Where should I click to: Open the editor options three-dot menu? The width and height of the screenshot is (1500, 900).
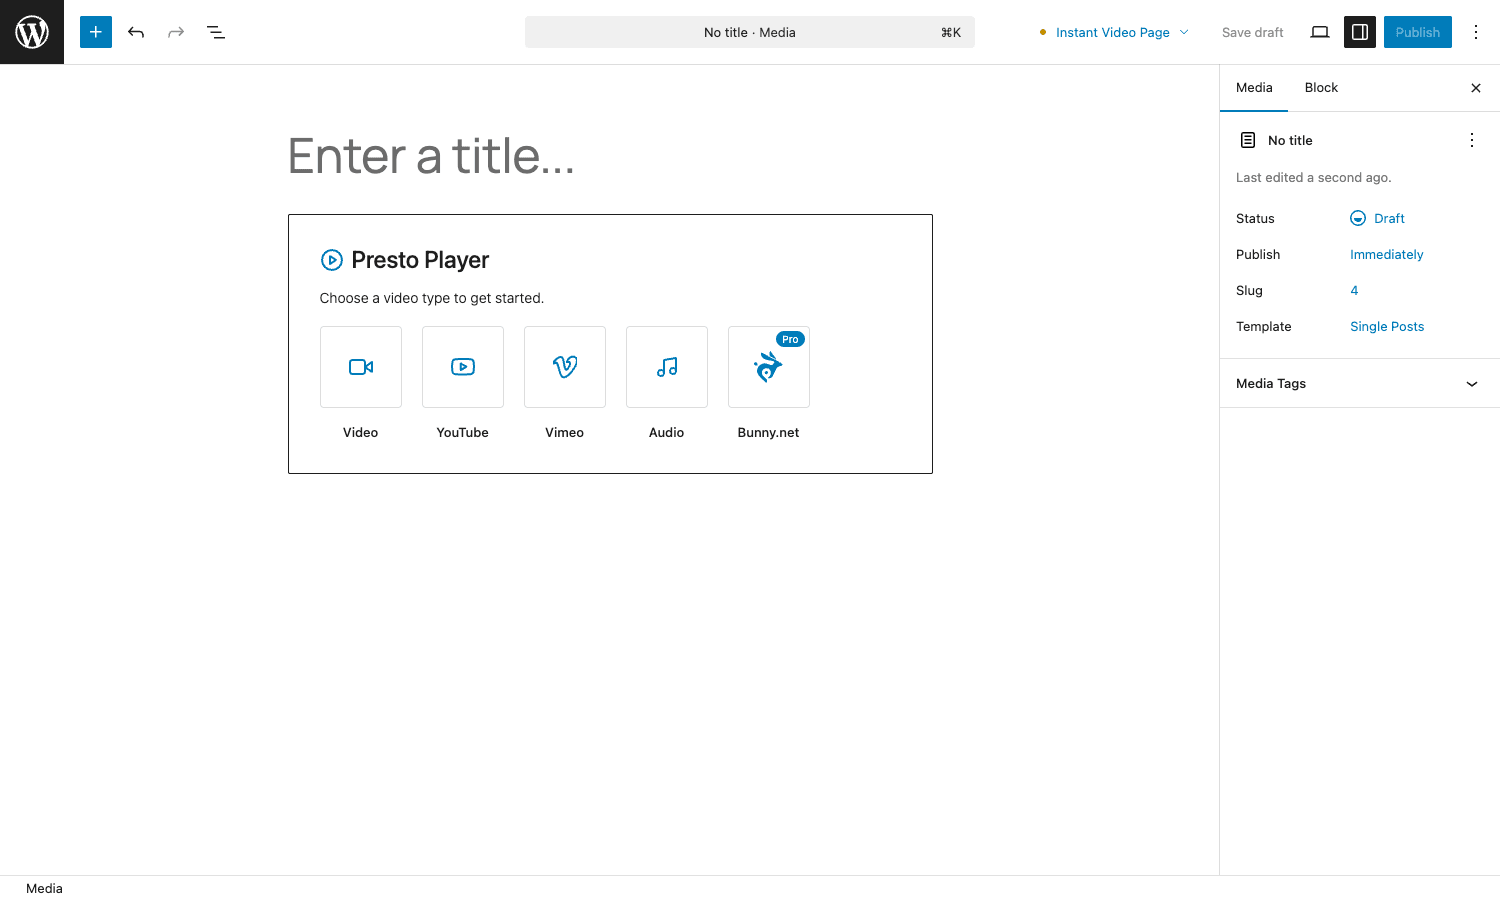pyautogui.click(x=1476, y=32)
